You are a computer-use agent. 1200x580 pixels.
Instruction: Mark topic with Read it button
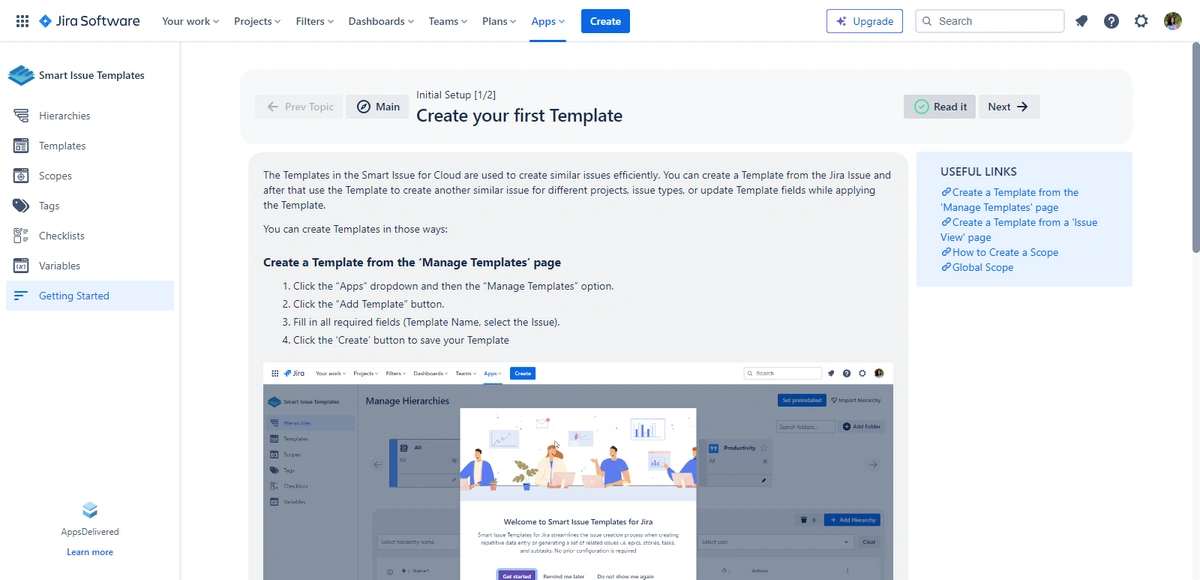click(x=941, y=107)
